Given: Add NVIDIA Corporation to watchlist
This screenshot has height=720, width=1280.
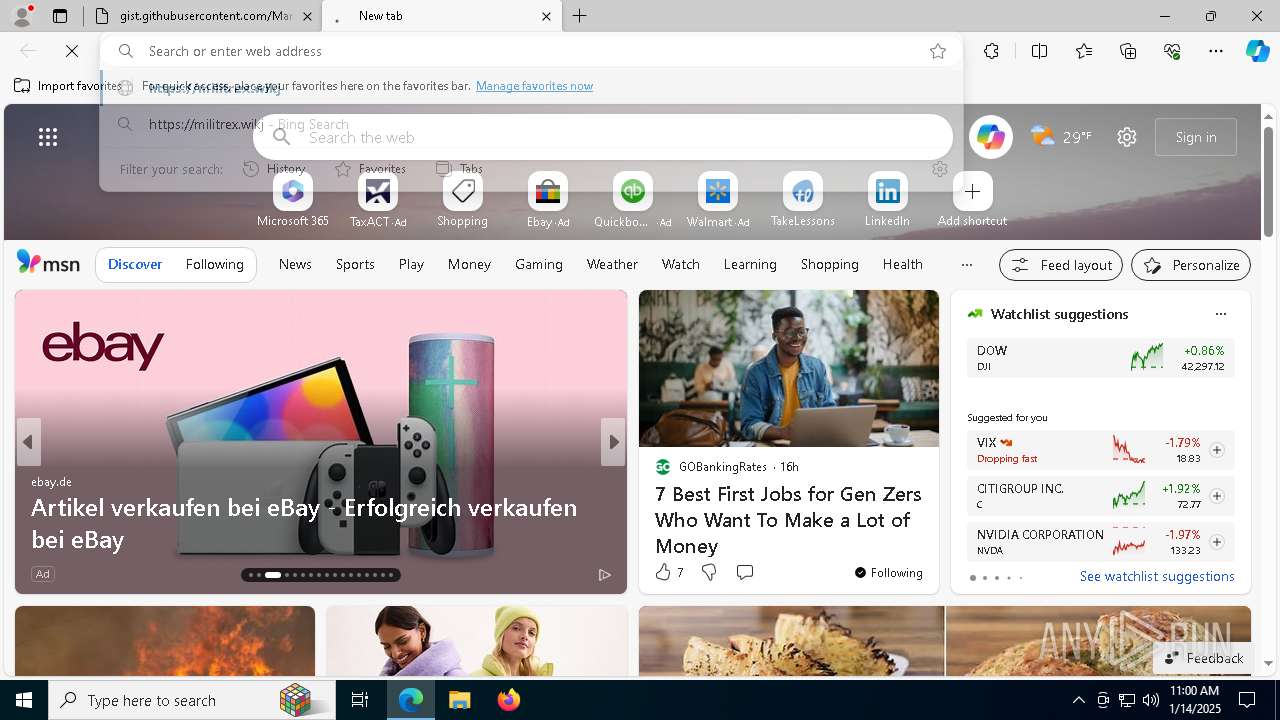Looking at the screenshot, I should (x=1216, y=542).
